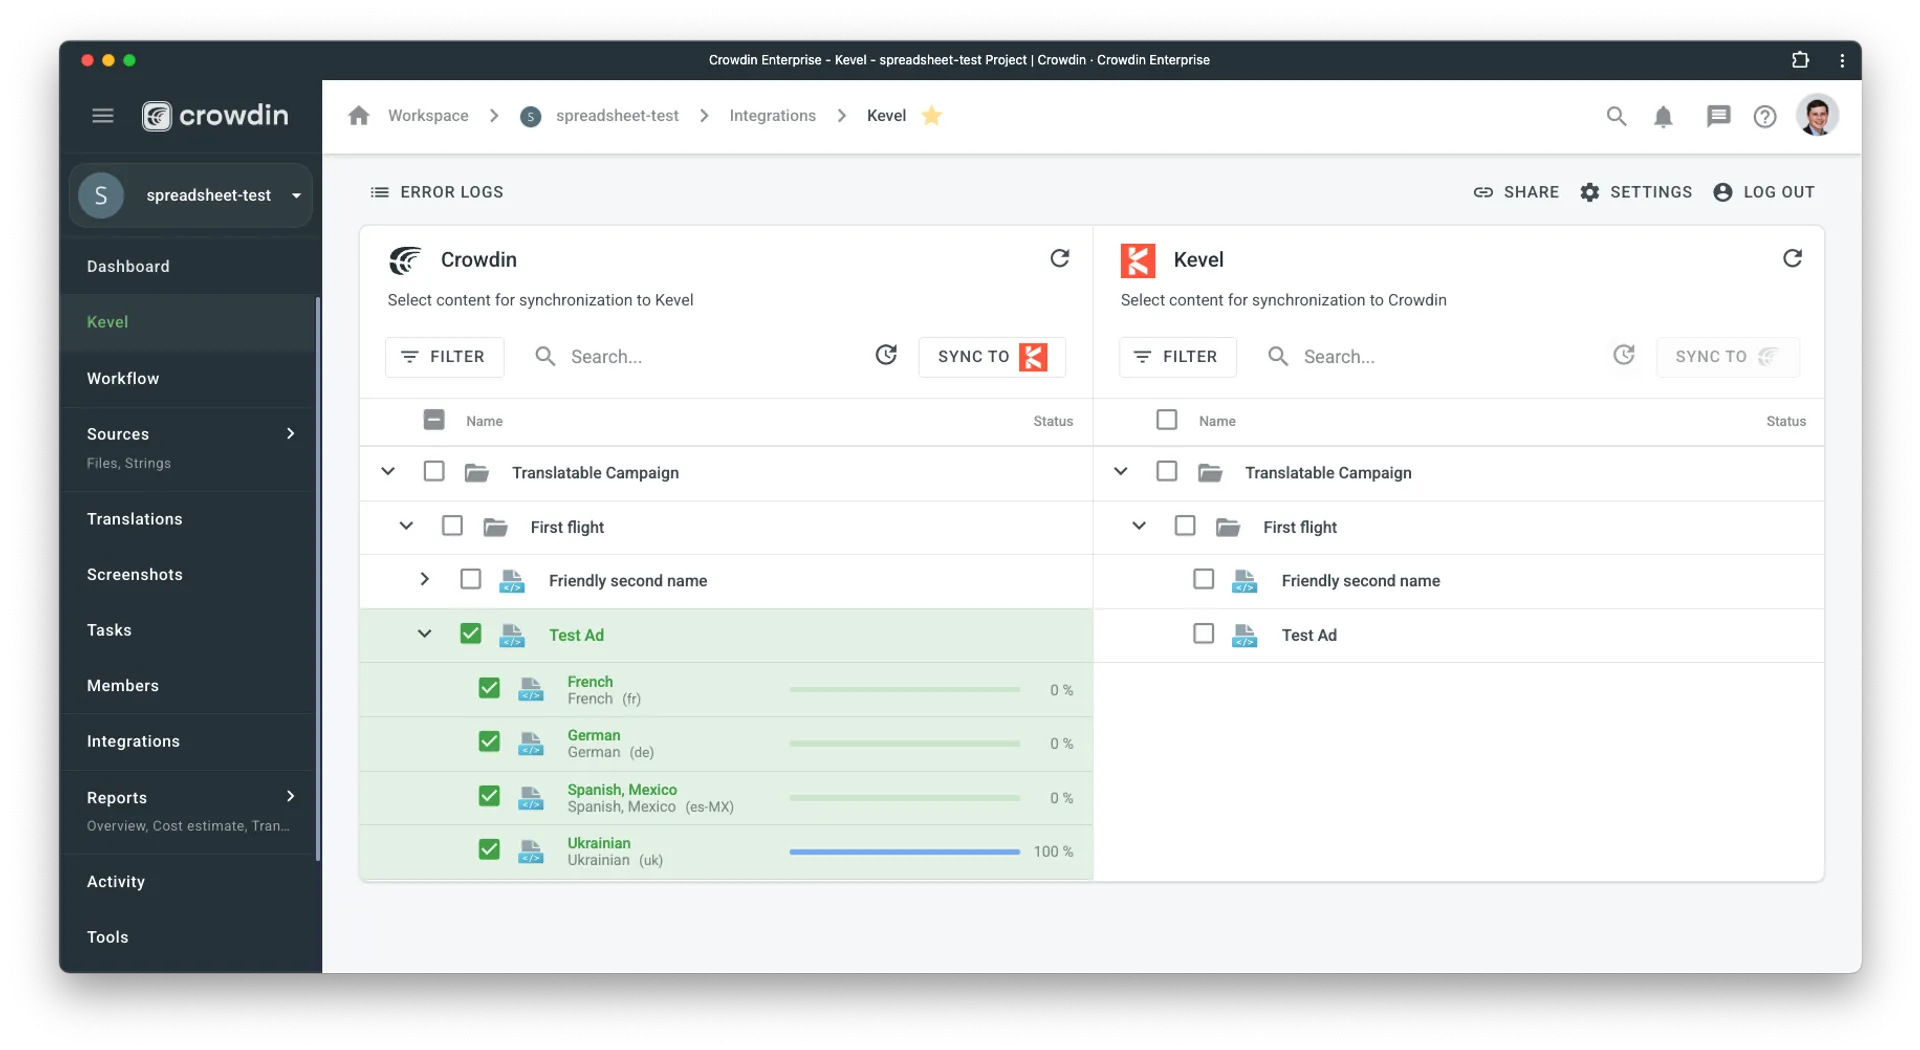Open user profile avatar
The height and width of the screenshot is (1050, 1920).
coord(1817,116)
